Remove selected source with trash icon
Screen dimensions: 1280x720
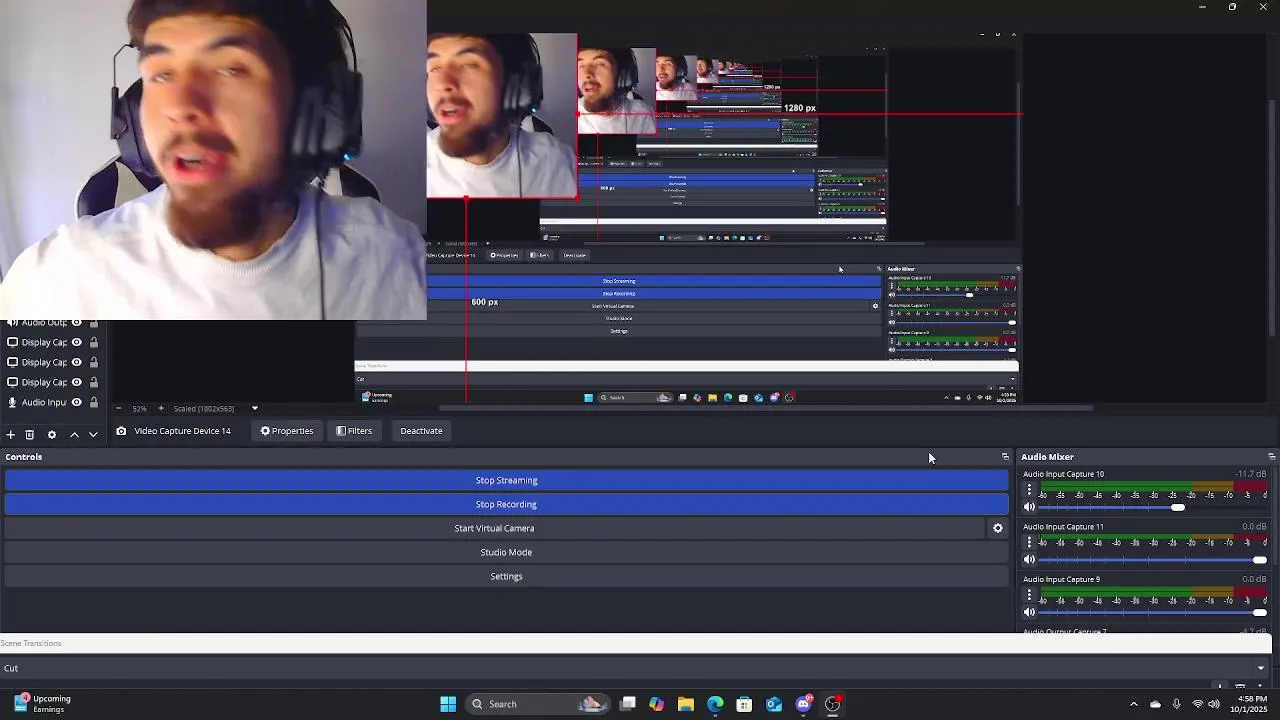(30, 434)
